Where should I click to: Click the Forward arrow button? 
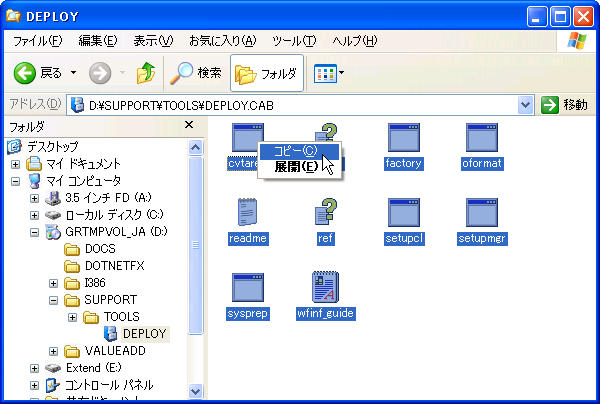(100, 73)
